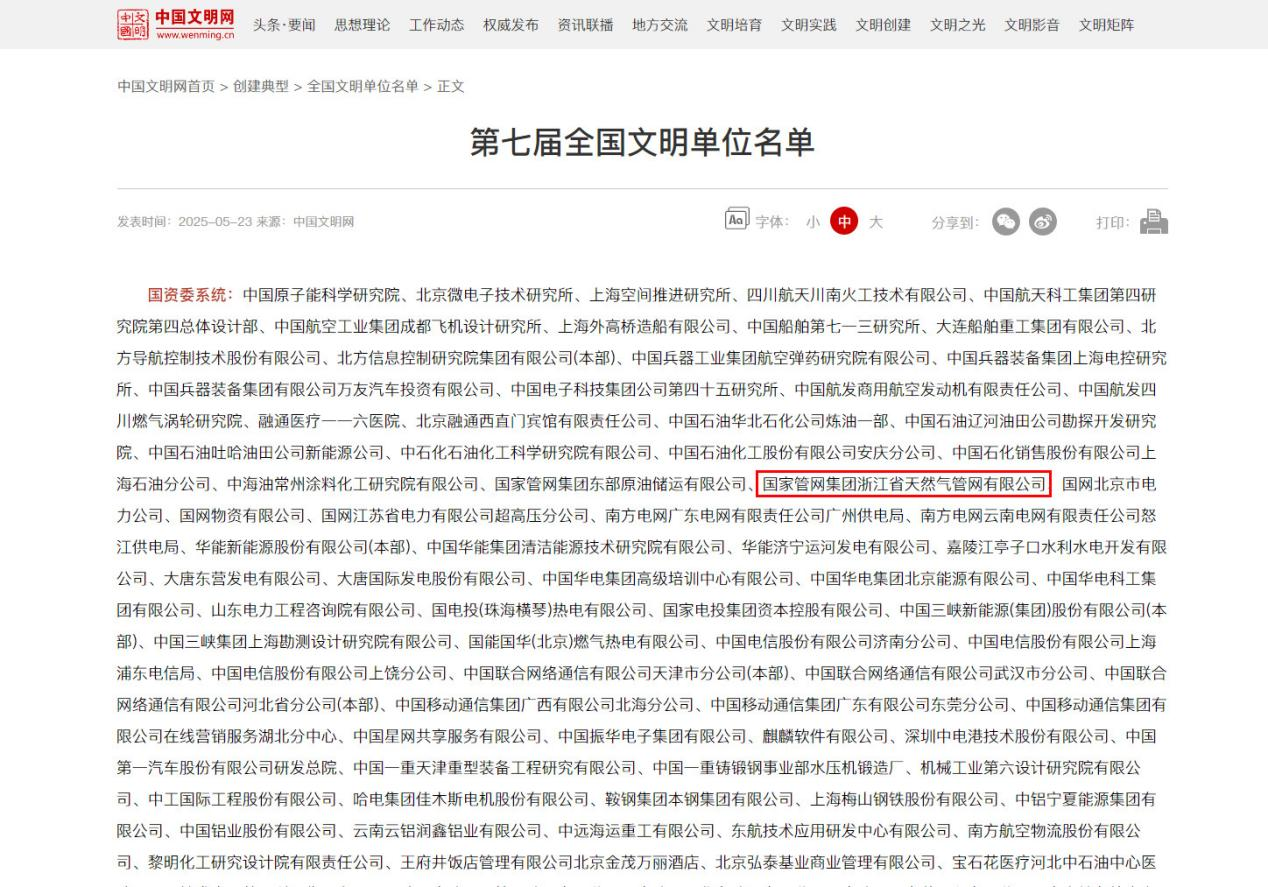Click the text 大连船舶重工集团有限公司
Screen dimensions: 1268x887
(x=1031, y=327)
